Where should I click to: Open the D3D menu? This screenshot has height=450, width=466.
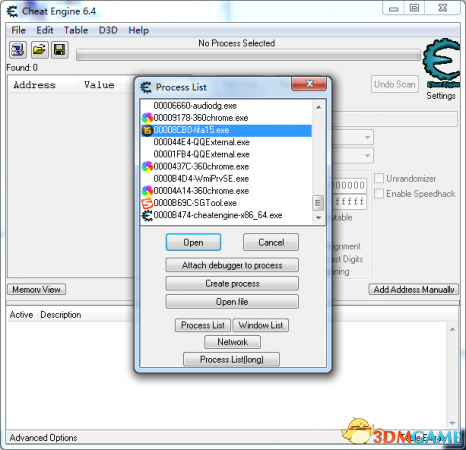pos(108,30)
